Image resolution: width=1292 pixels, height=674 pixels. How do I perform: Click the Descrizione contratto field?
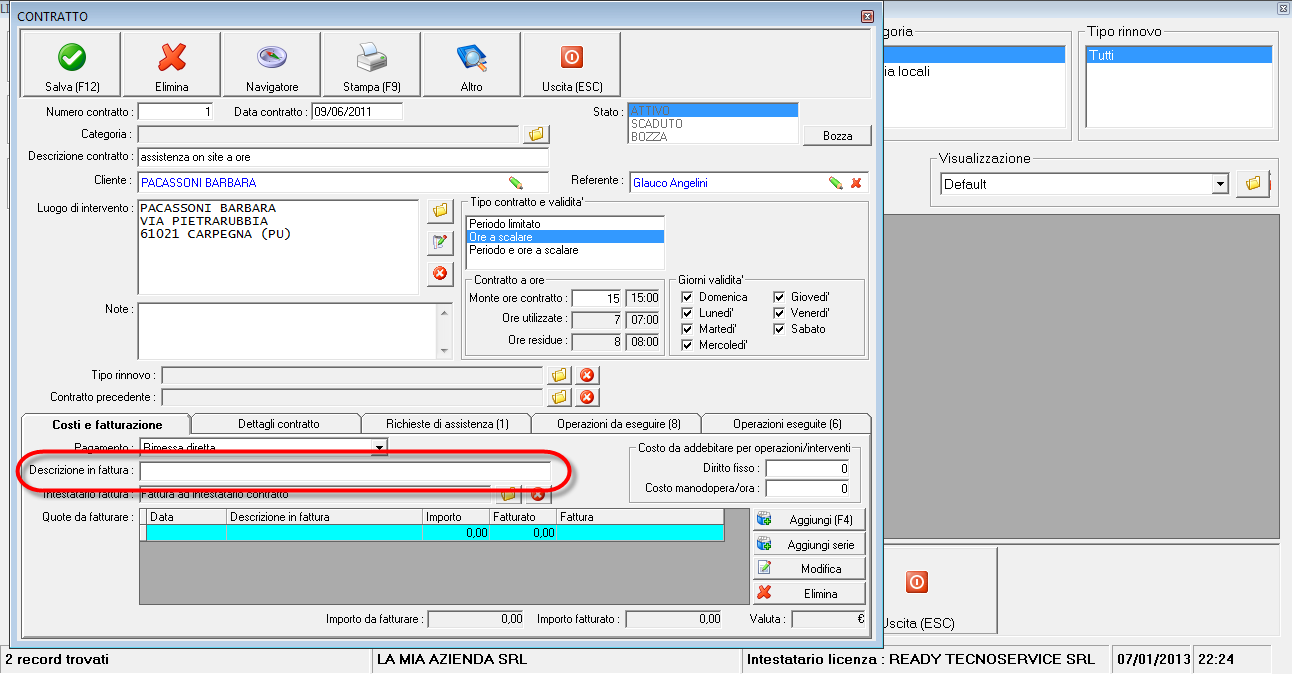(x=343, y=157)
